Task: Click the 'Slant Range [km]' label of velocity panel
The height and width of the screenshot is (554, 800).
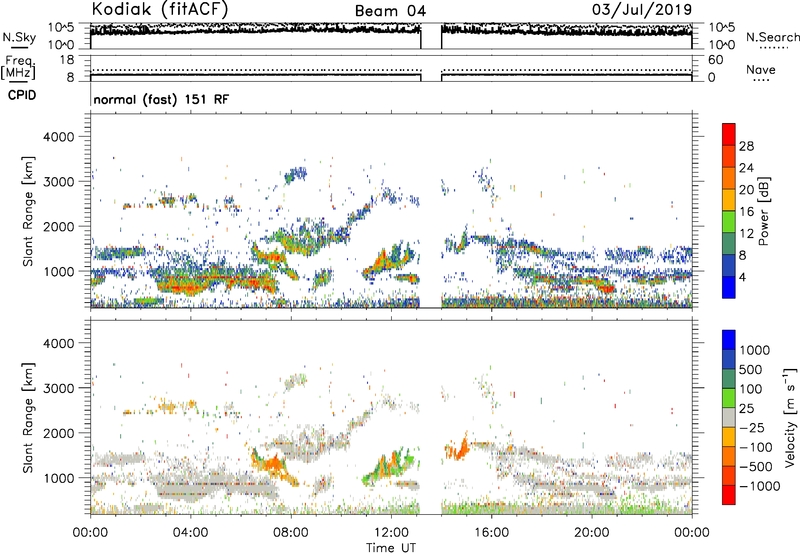Action: tap(28, 417)
